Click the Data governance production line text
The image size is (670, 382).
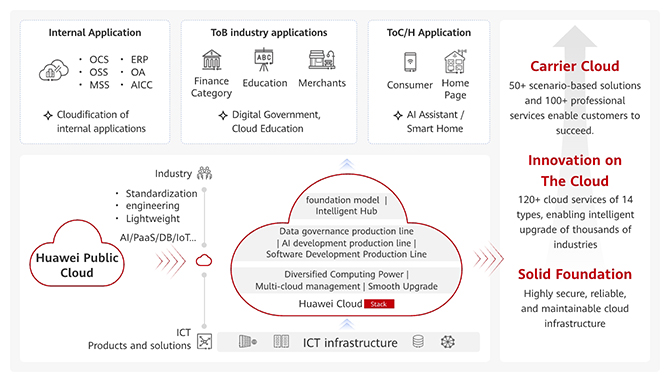point(347,231)
